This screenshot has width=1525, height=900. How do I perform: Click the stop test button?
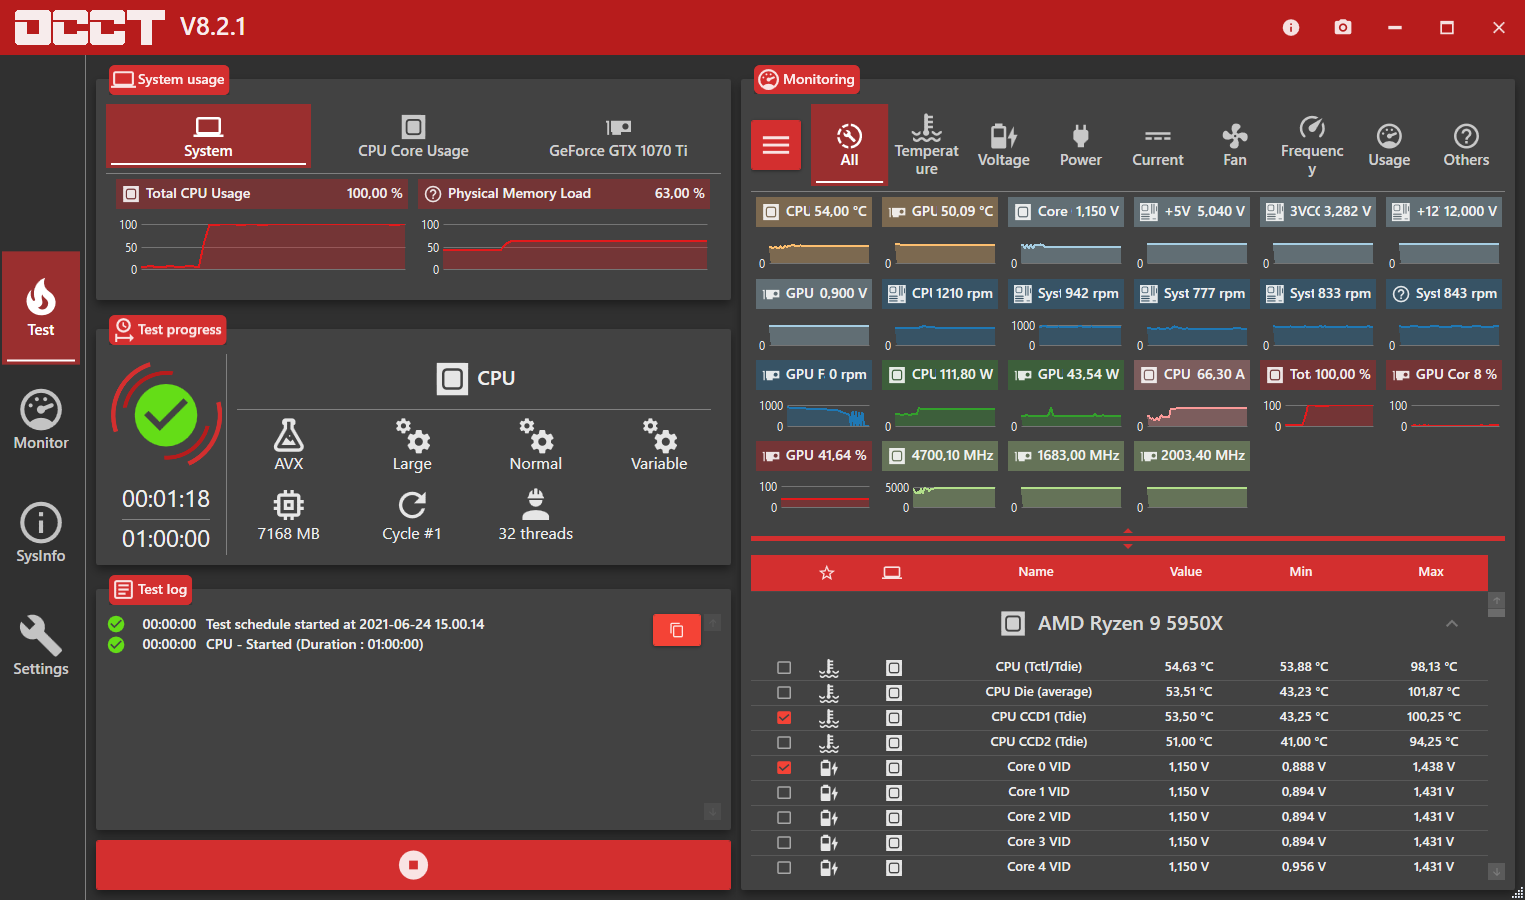pyautogui.click(x=413, y=865)
